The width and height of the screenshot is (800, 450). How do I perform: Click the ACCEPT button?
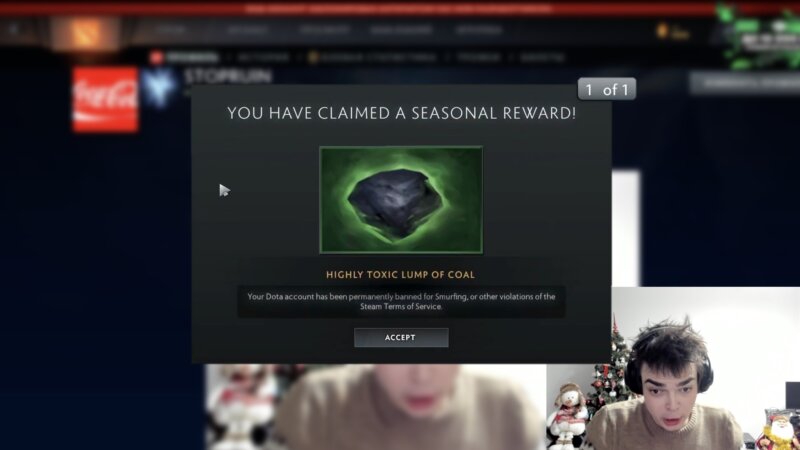click(x=401, y=337)
